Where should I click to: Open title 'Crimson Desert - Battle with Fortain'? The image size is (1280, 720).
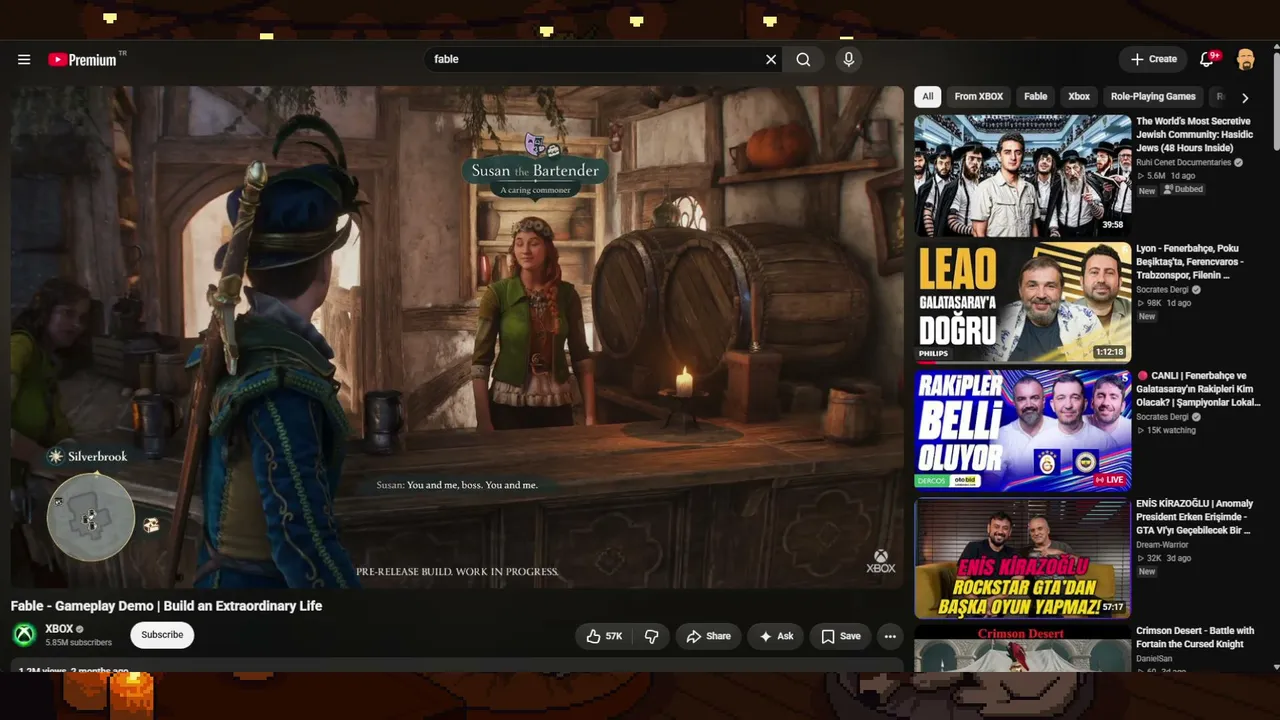[x=1195, y=637]
